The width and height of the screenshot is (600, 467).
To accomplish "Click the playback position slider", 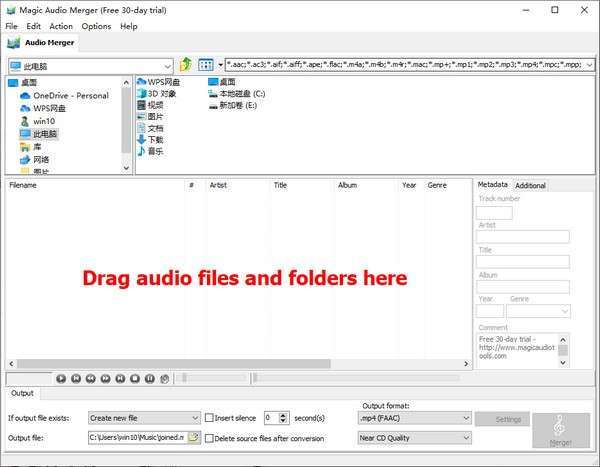I will (x=318, y=378).
